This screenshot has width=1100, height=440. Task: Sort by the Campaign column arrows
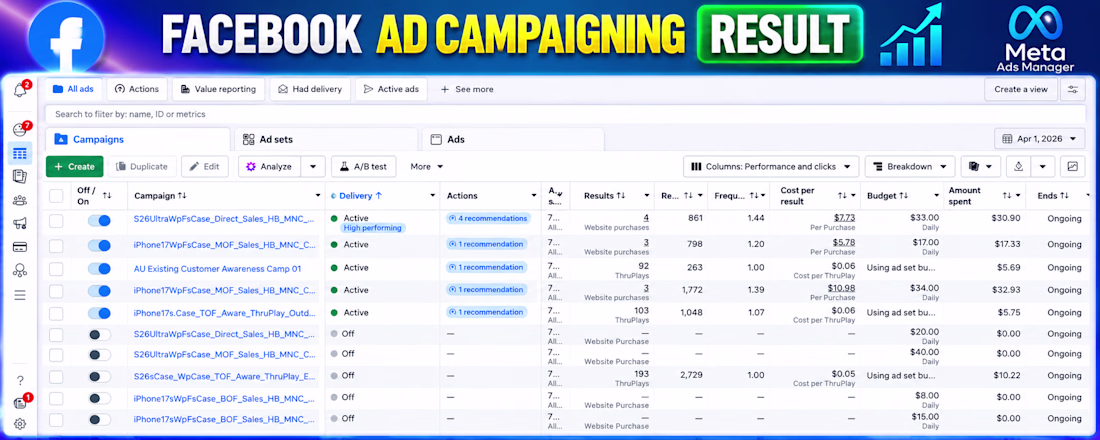182,196
